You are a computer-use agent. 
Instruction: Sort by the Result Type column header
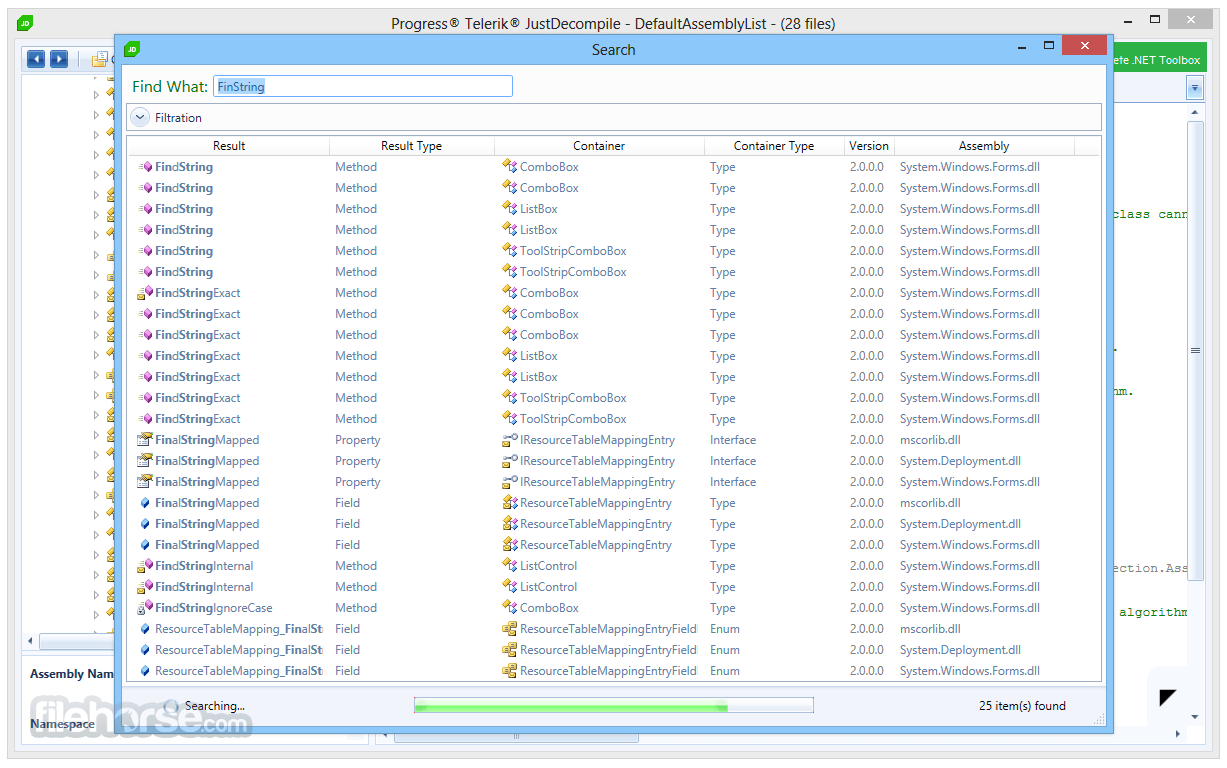click(x=411, y=146)
